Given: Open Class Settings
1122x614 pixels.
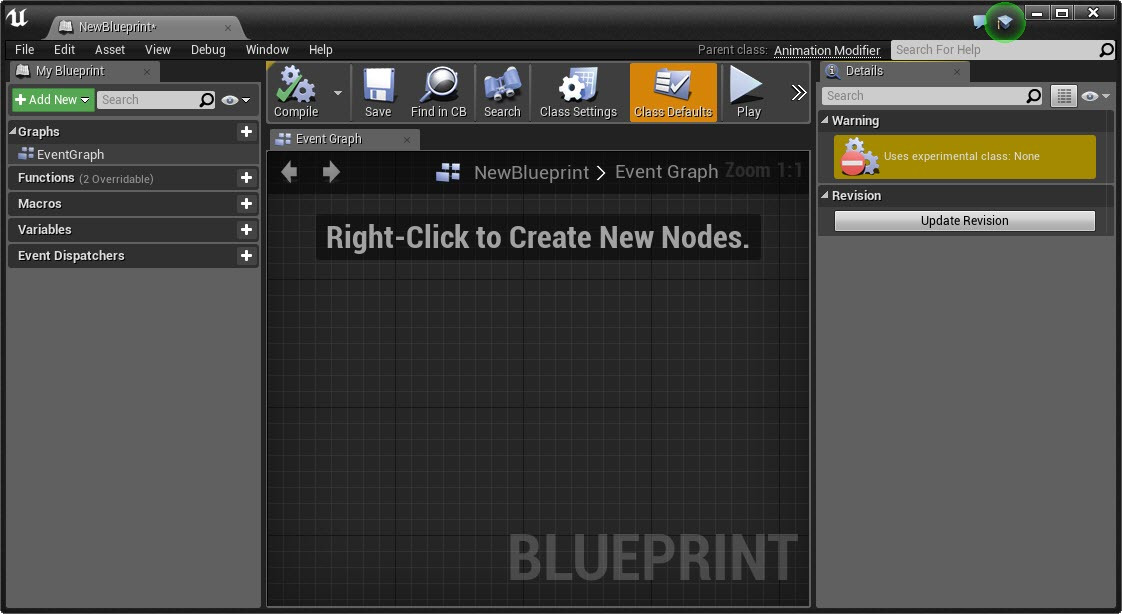Looking at the screenshot, I should 577,92.
